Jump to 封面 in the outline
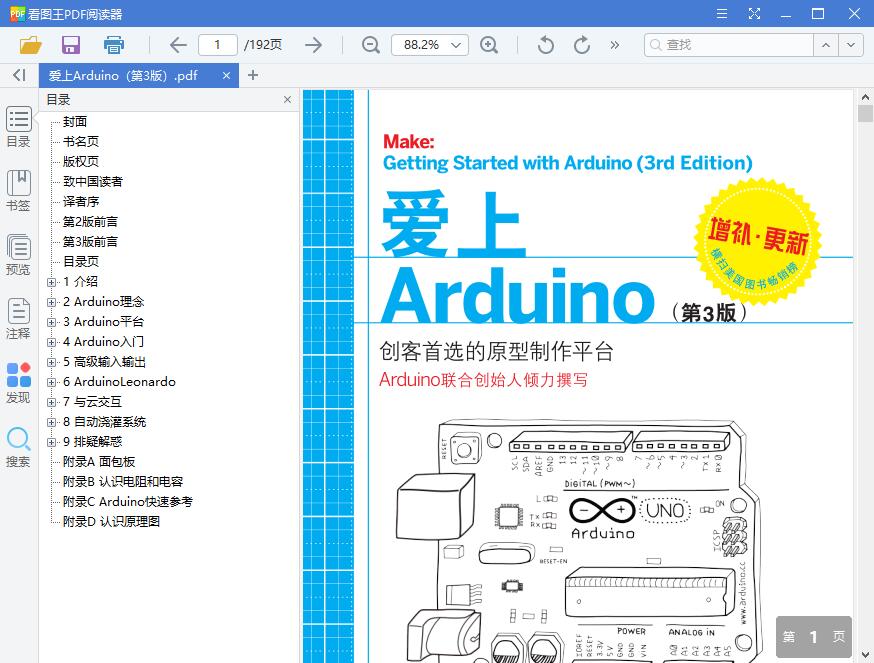The width and height of the screenshot is (874, 663). pos(75,121)
